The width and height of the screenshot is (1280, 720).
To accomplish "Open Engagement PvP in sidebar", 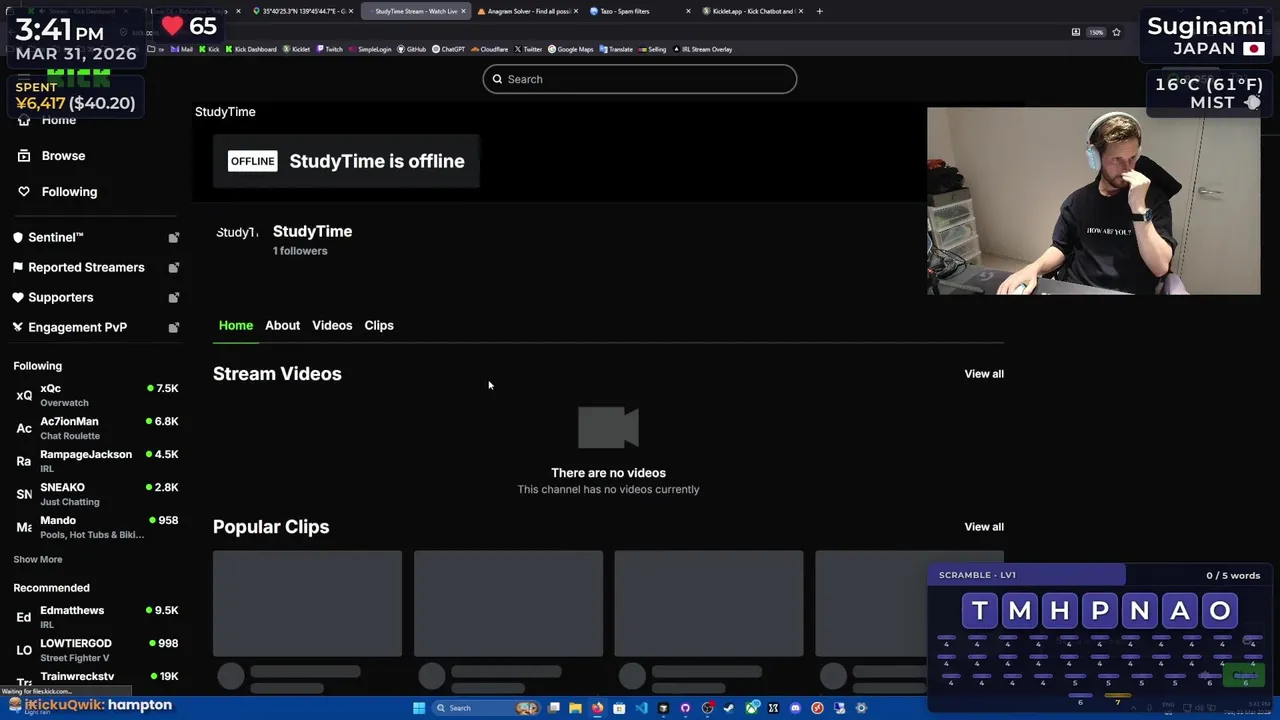I will pyautogui.click(x=70, y=328).
